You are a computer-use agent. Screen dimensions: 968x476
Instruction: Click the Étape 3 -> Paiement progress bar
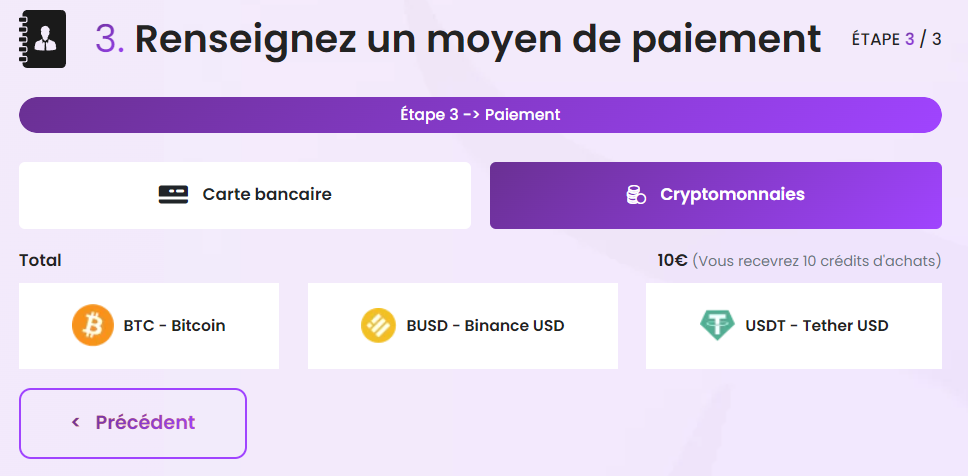[480, 115]
